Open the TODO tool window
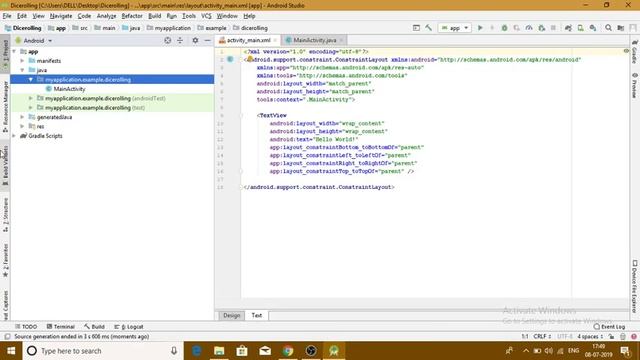 [26, 327]
